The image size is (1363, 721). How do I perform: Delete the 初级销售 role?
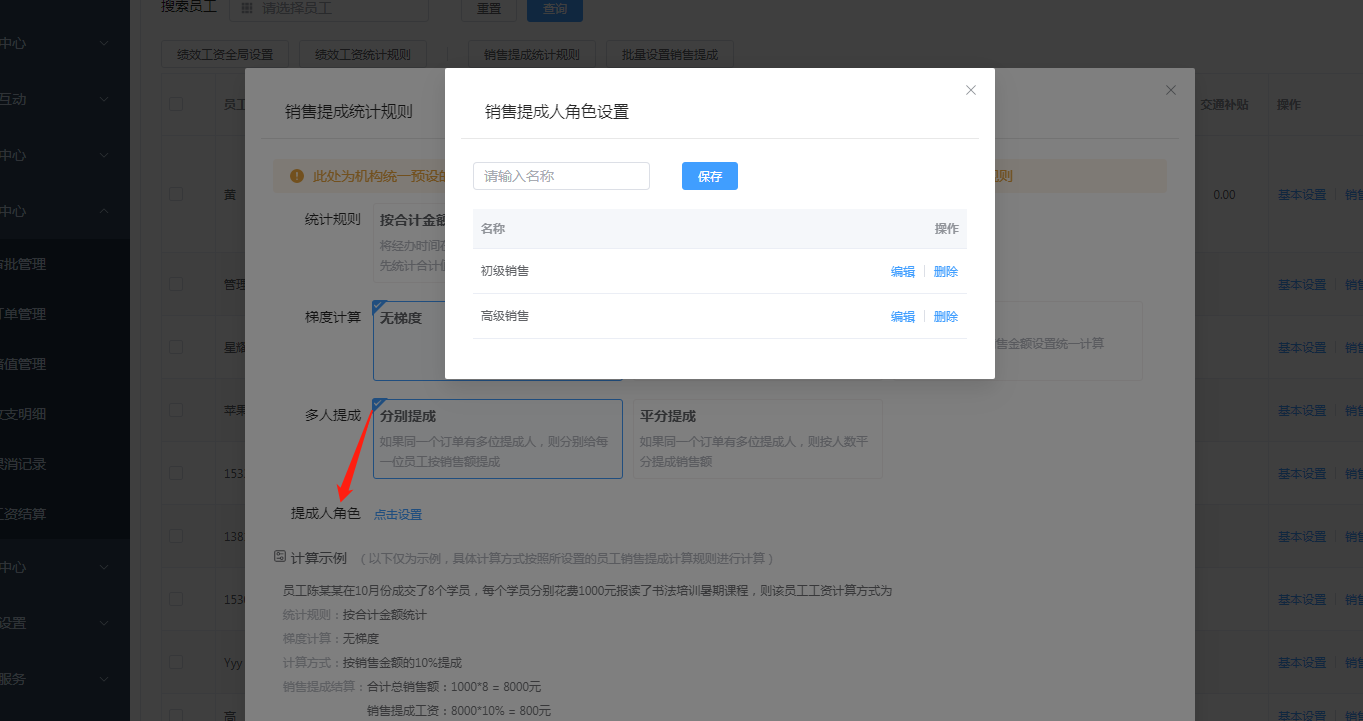coord(946,272)
